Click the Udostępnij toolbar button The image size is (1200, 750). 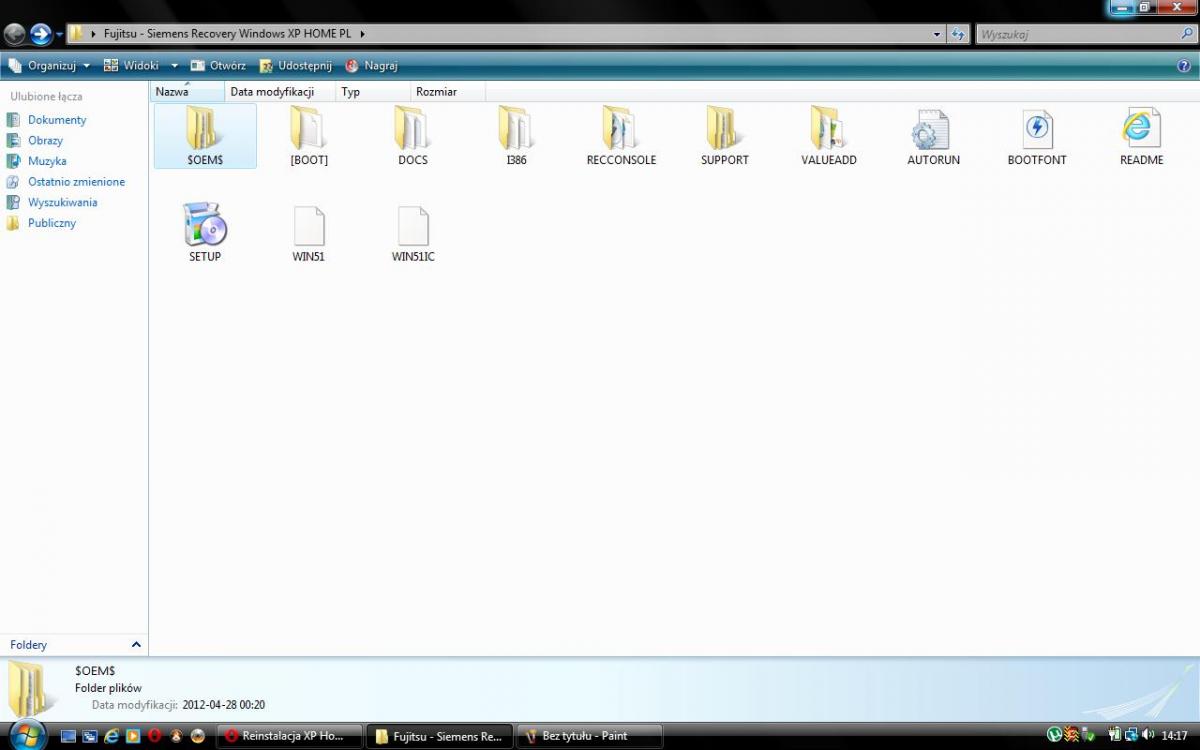(295, 66)
